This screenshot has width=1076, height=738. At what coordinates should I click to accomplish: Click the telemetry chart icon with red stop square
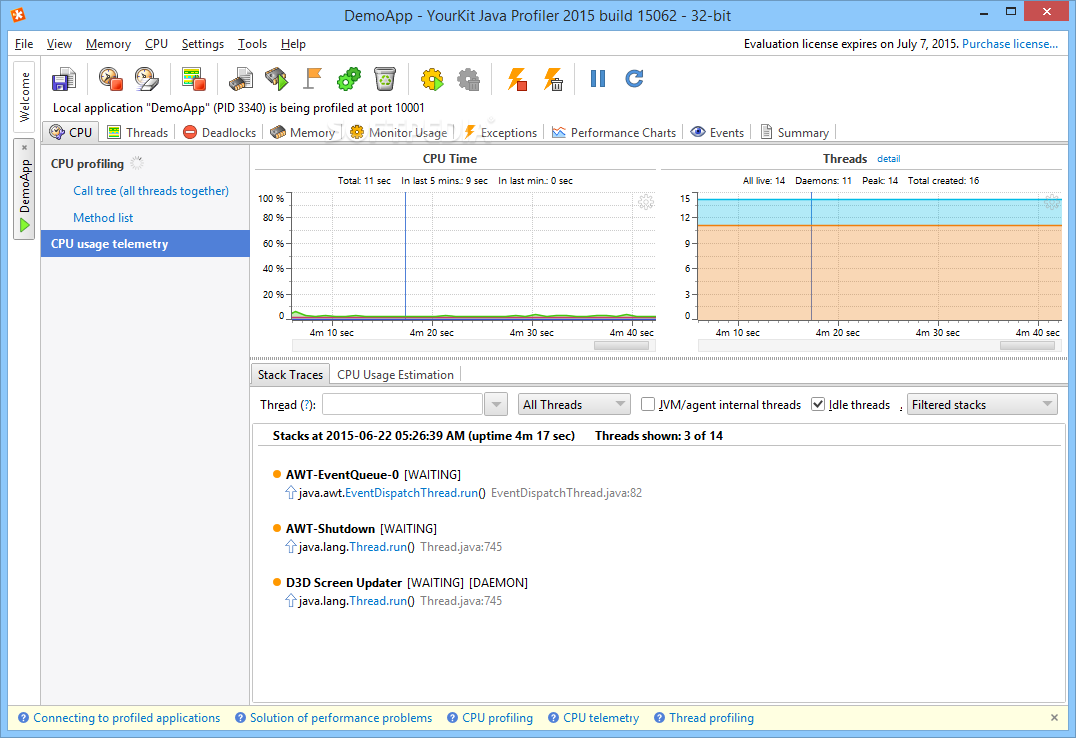pyautogui.click(x=194, y=79)
